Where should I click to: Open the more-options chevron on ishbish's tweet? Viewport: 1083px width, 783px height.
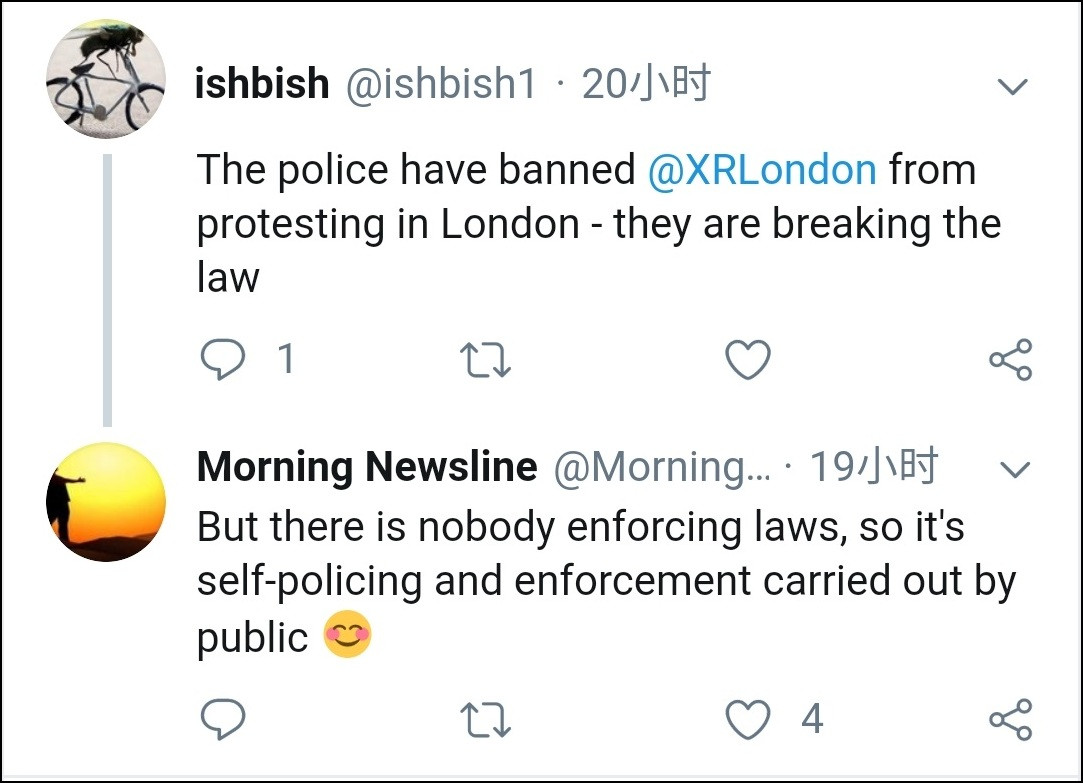1013,88
